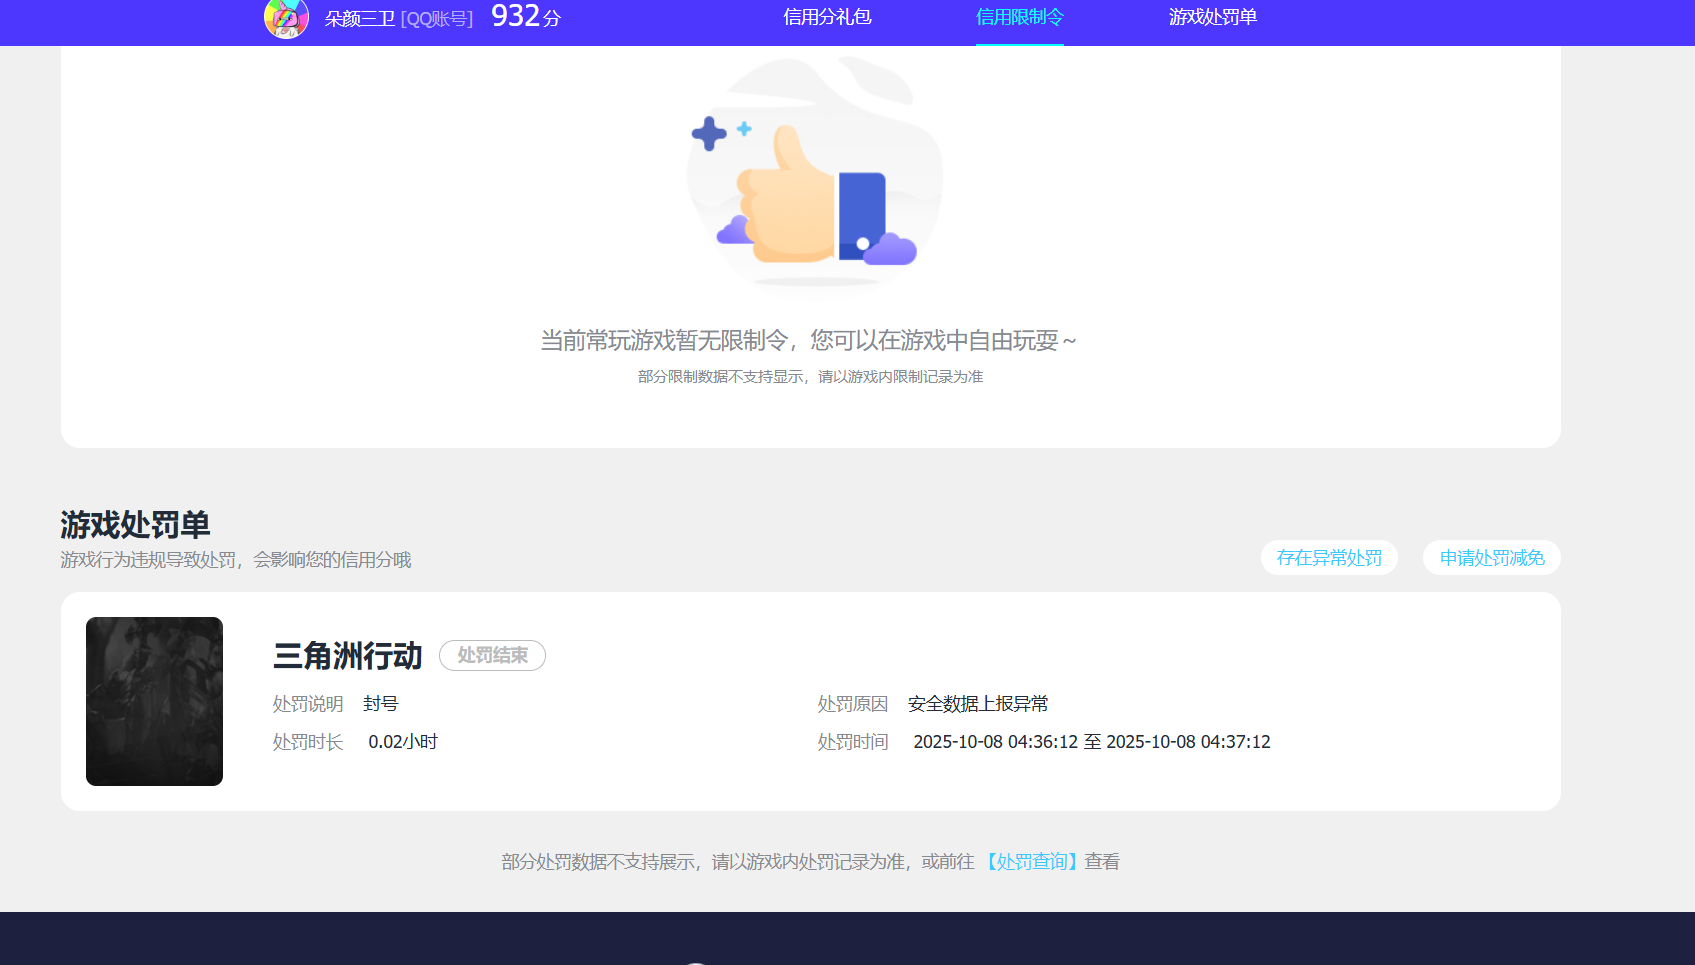Click the 封号 punishment description
Screen dimensions: 1695x965
pyautogui.click(x=380, y=704)
